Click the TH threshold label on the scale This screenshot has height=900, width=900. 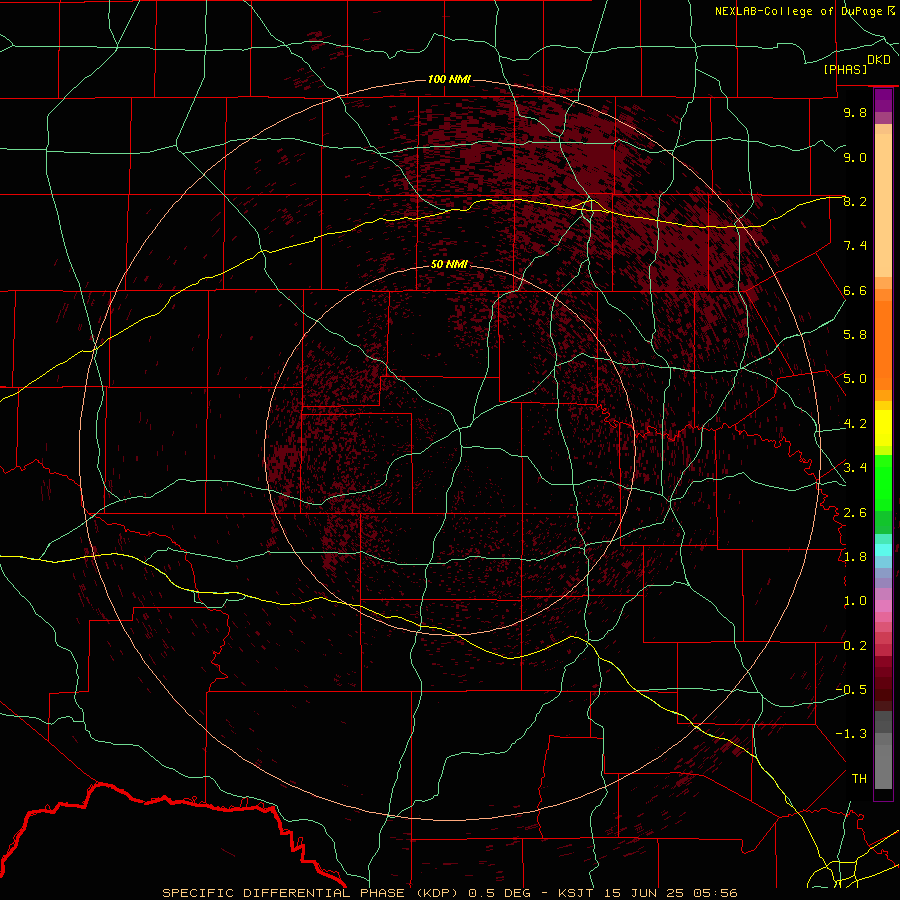coord(859,779)
